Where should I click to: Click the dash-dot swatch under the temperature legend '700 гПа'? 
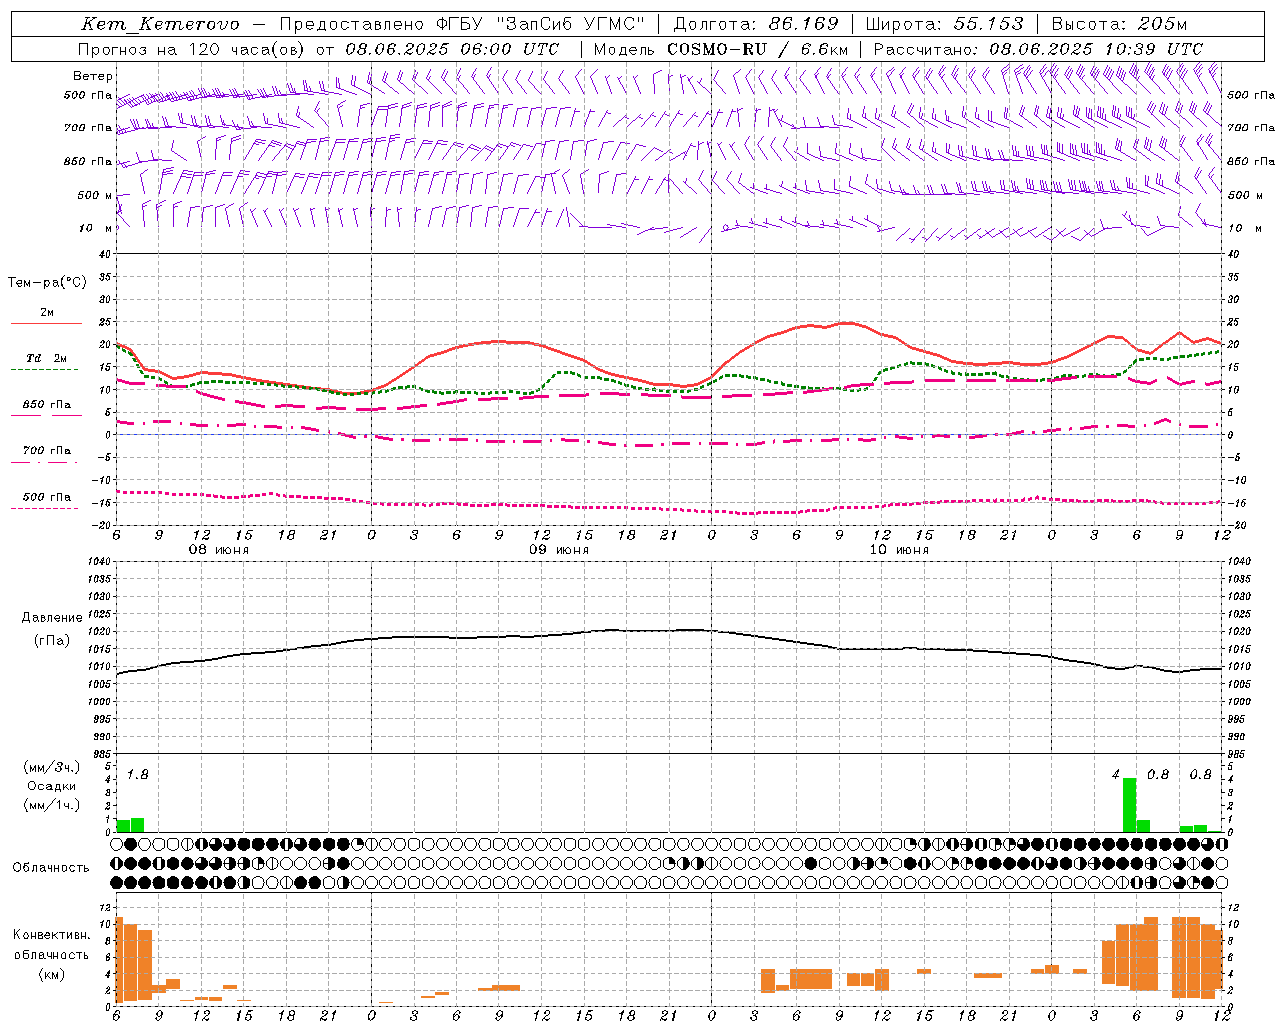coord(46,462)
